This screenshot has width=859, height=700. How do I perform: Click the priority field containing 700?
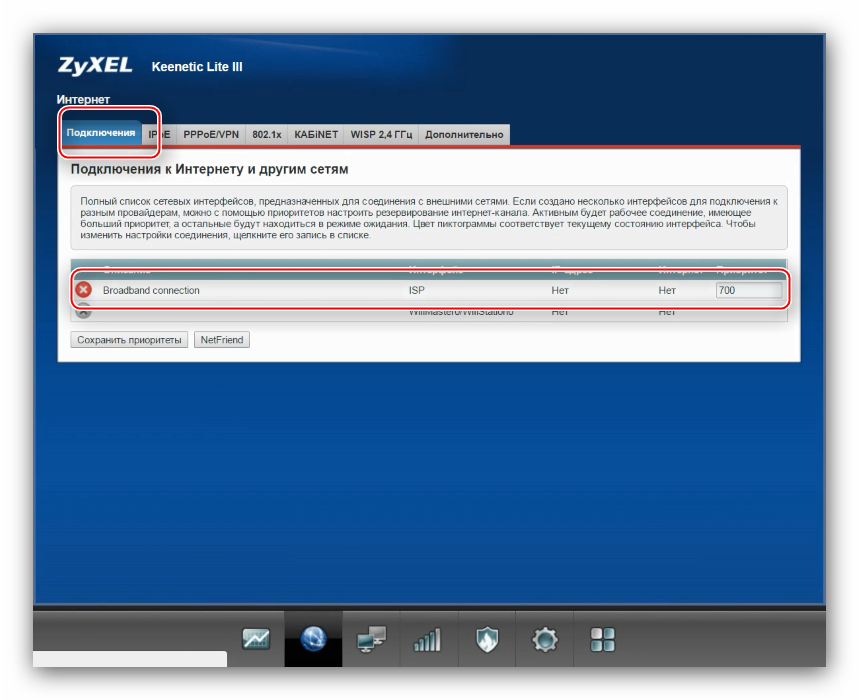tap(748, 290)
